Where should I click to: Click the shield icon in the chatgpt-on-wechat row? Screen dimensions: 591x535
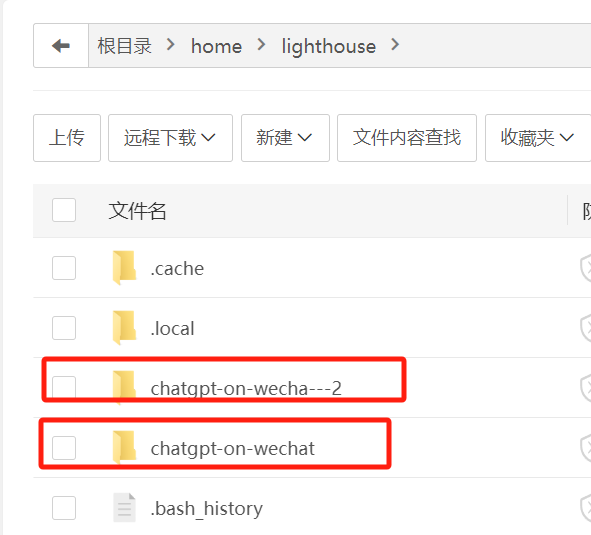[585, 448]
